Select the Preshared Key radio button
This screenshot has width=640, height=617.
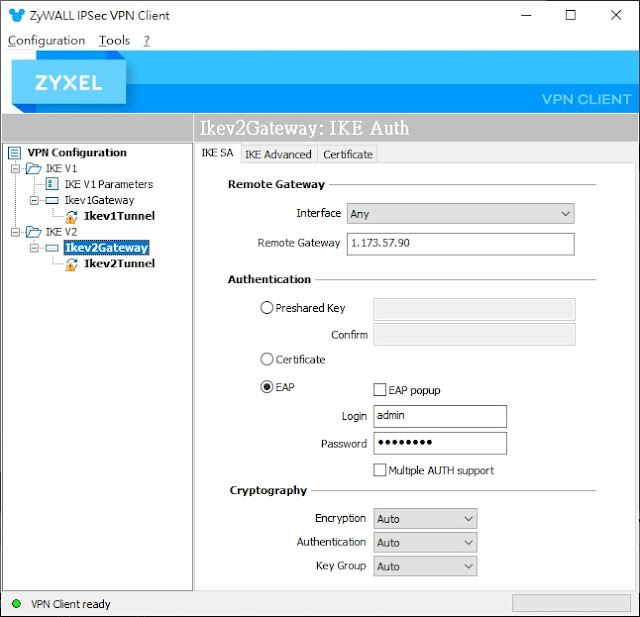tap(267, 307)
